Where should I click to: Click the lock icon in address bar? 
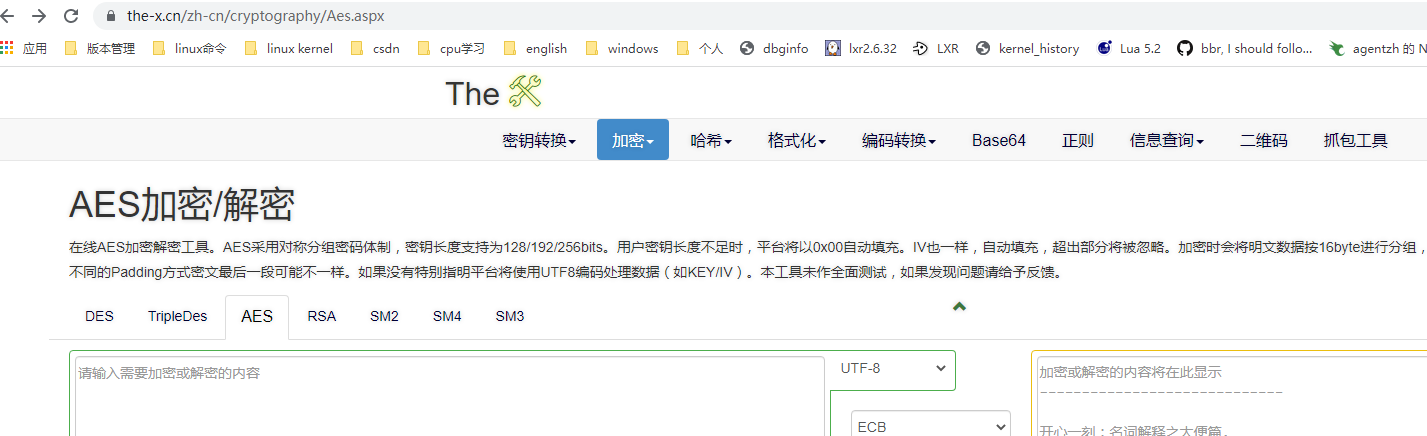pos(111,16)
